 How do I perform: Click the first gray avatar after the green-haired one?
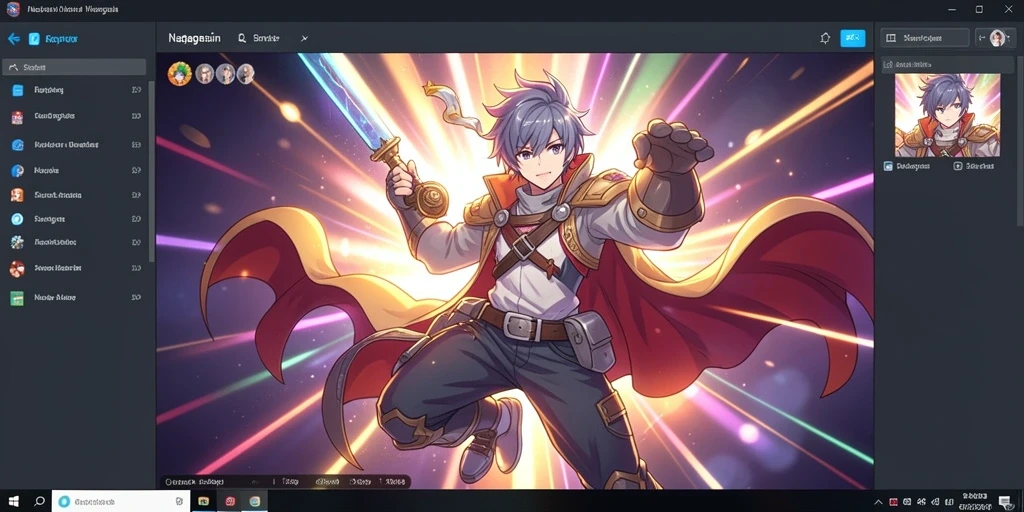tap(204, 74)
